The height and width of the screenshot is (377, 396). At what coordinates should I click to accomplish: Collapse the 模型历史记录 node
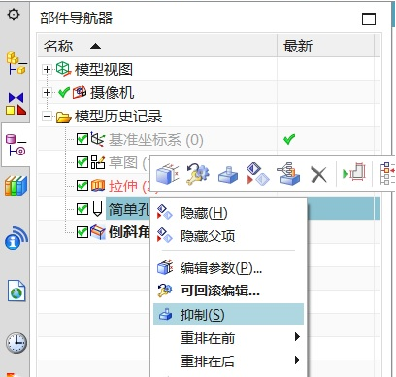click(x=47, y=116)
